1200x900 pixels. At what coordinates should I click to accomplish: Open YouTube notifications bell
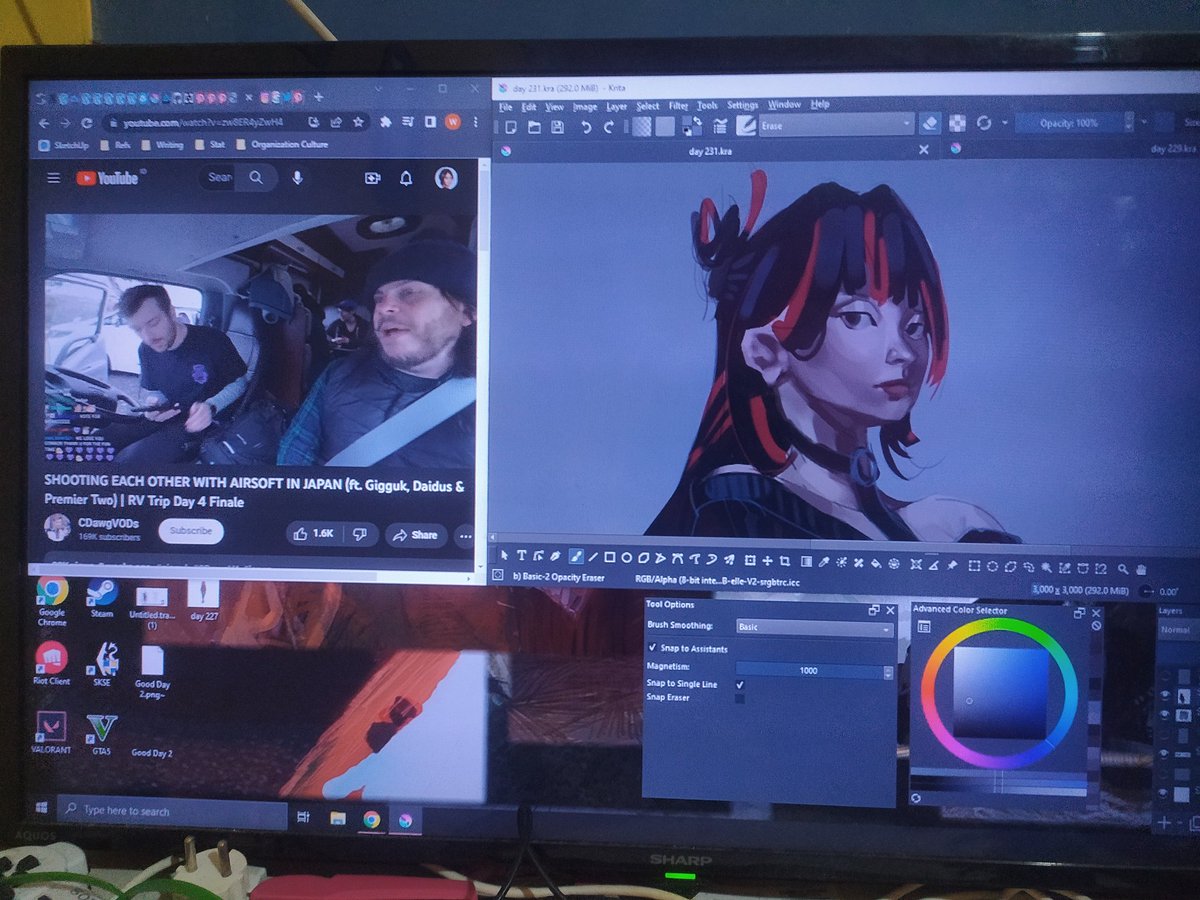(406, 178)
